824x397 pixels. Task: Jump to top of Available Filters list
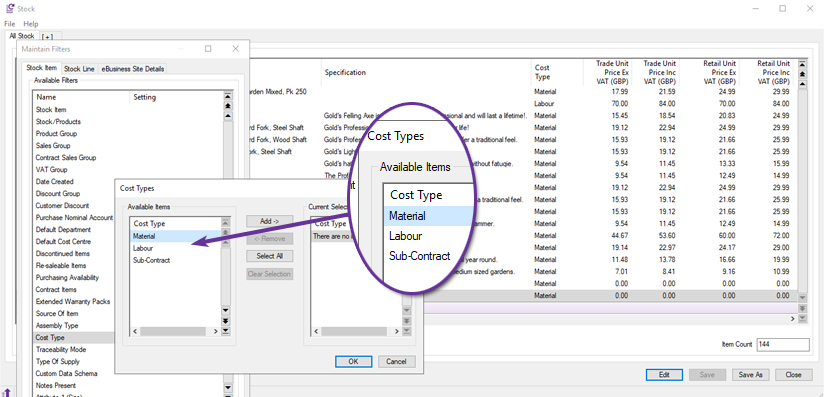228,96
